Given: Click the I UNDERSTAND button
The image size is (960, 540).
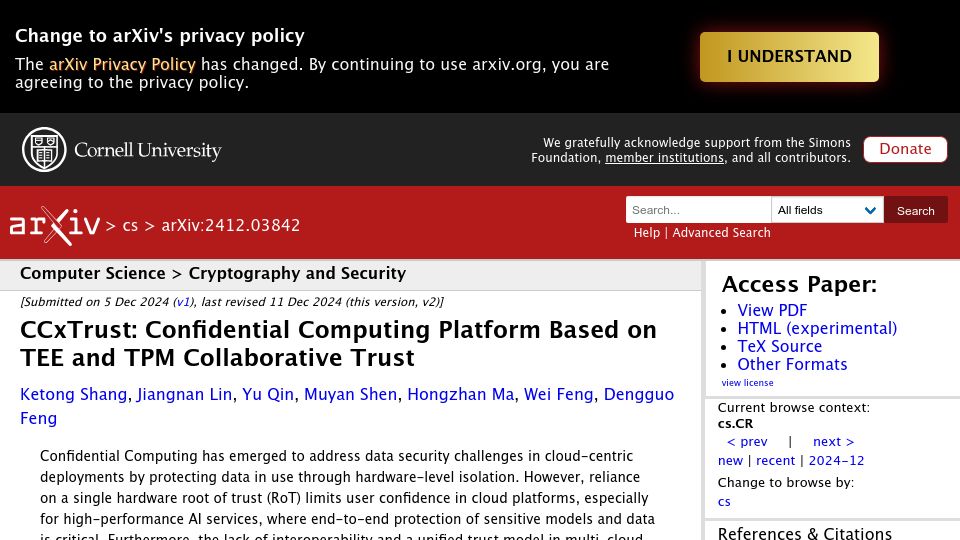Looking at the screenshot, I should click(789, 56).
